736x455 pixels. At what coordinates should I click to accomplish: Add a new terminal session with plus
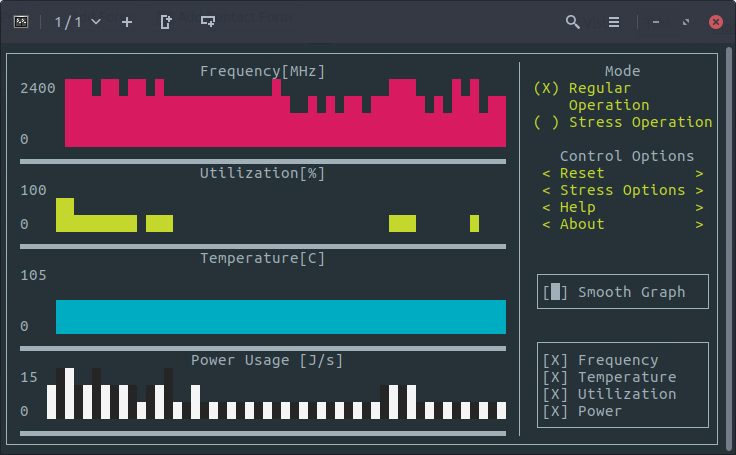click(x=126, y=21)
